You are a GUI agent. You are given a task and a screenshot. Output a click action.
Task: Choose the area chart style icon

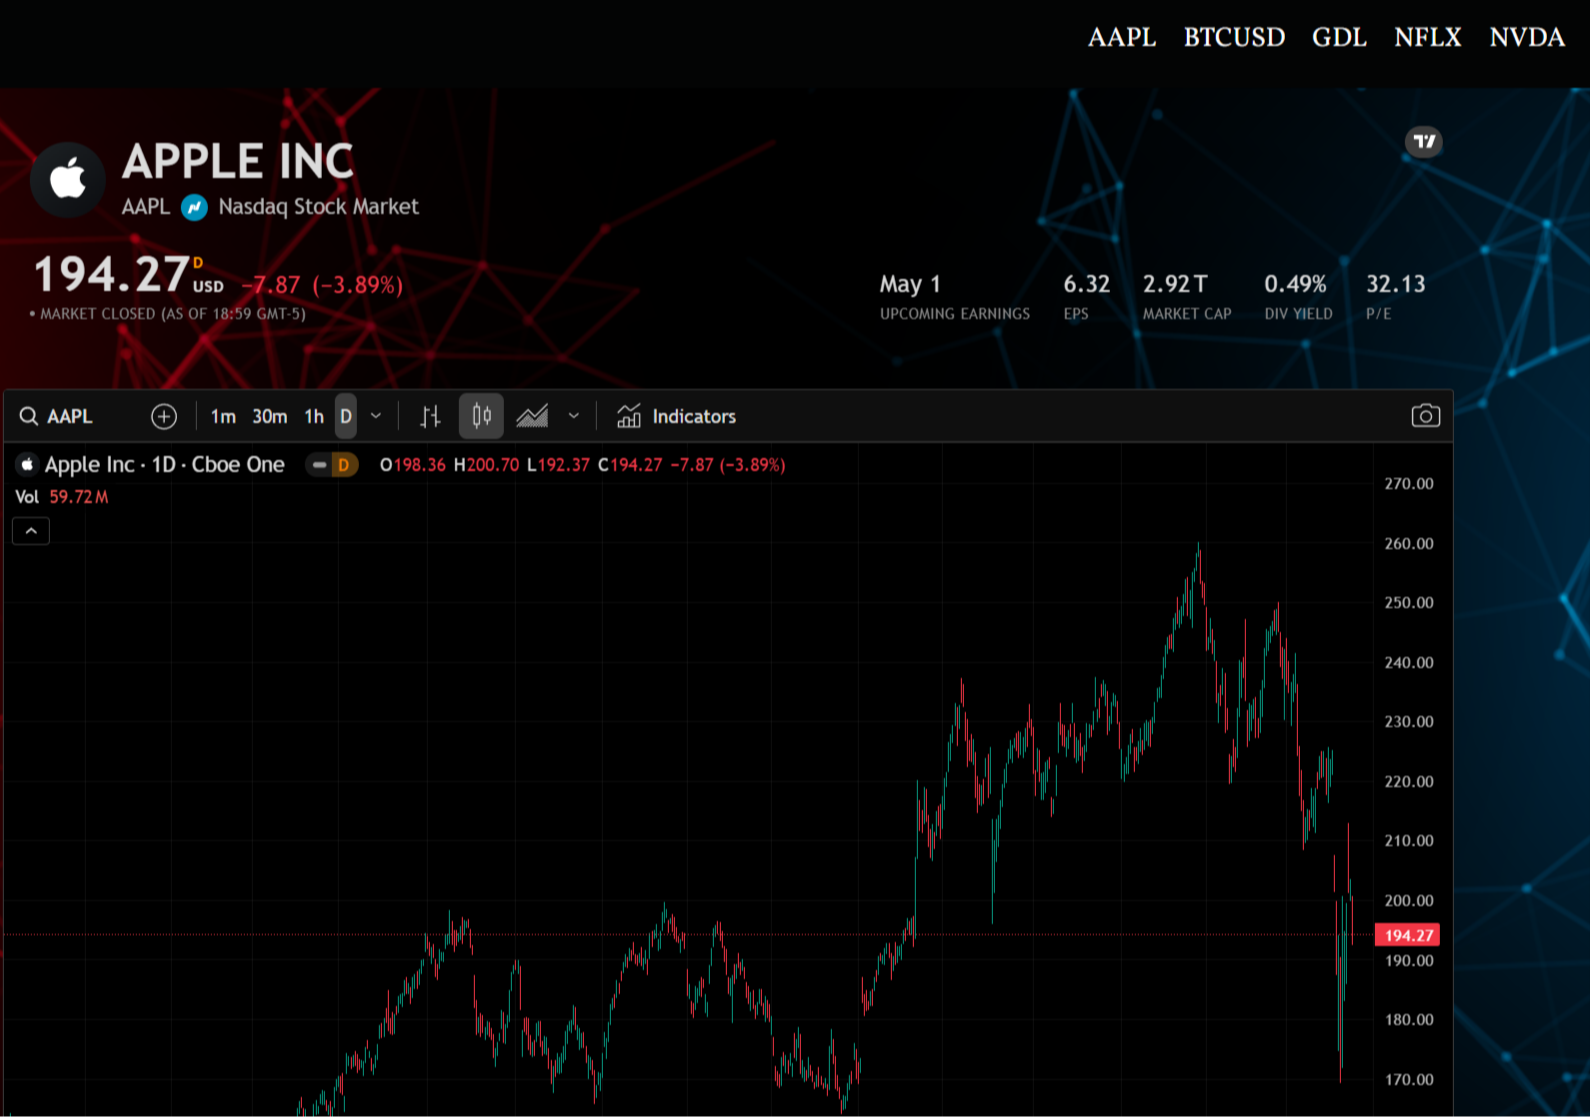tap(532, 416)
